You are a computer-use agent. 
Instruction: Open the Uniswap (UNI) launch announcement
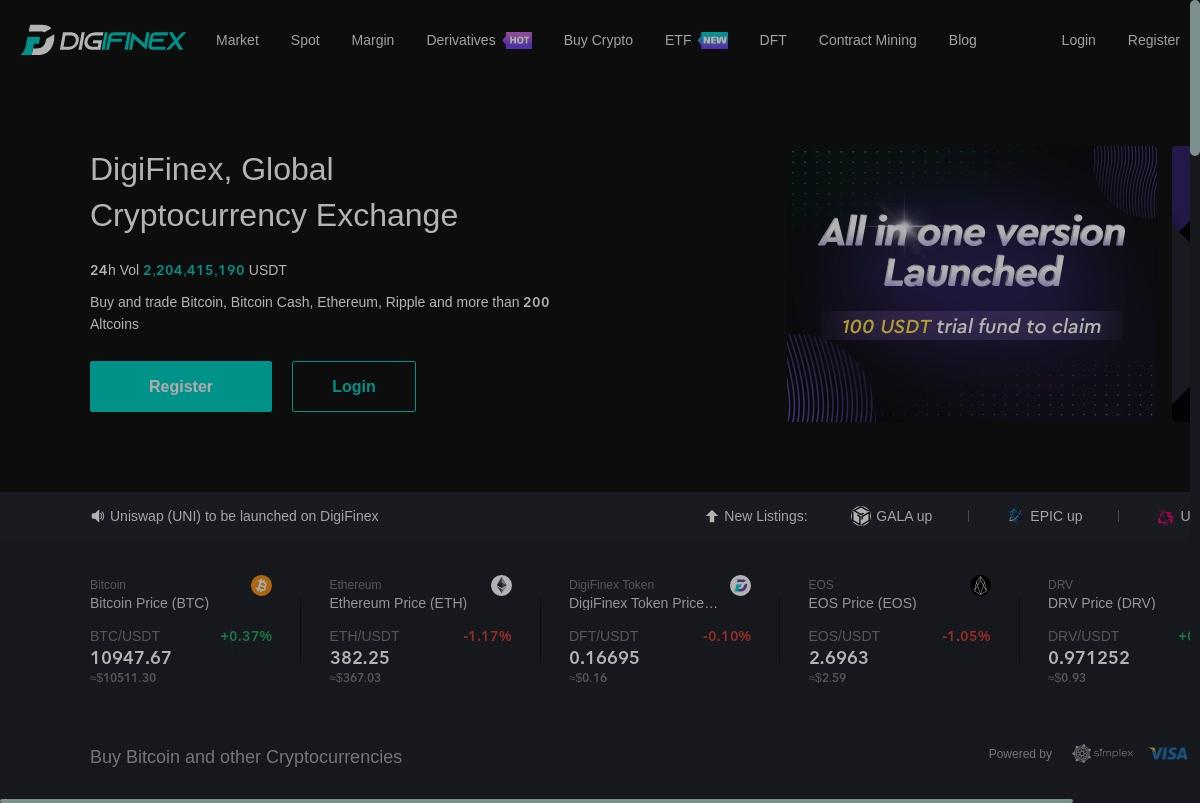point(244,516)
